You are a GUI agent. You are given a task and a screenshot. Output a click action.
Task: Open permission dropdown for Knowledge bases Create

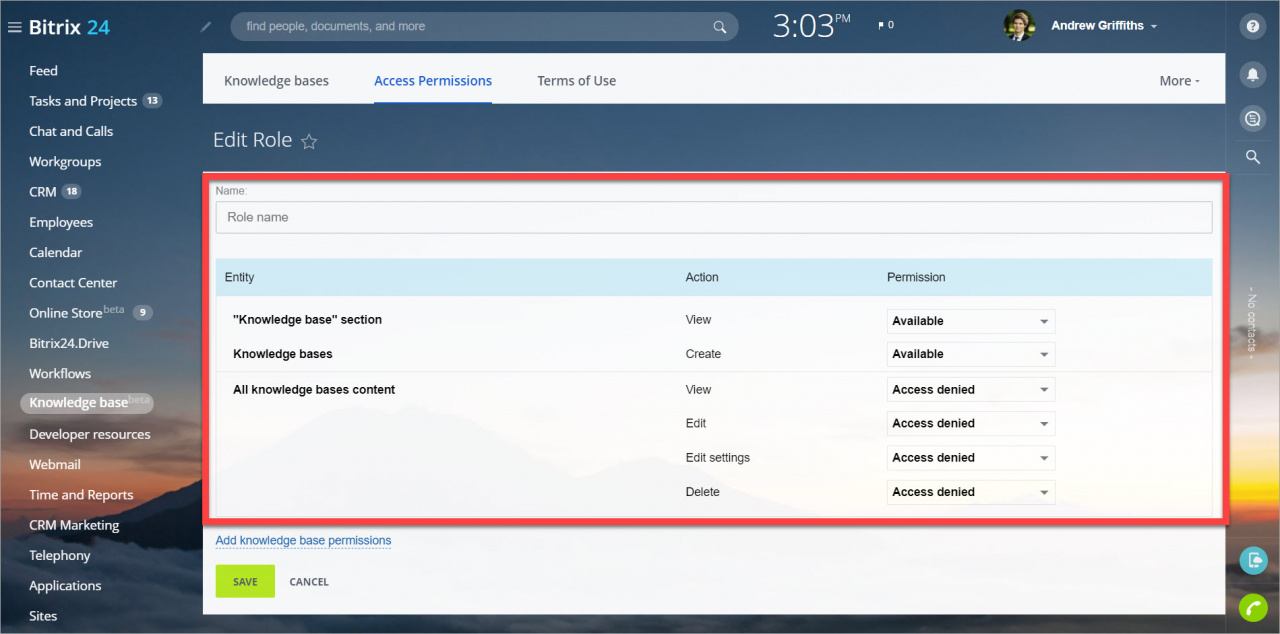tap(971, 354)
